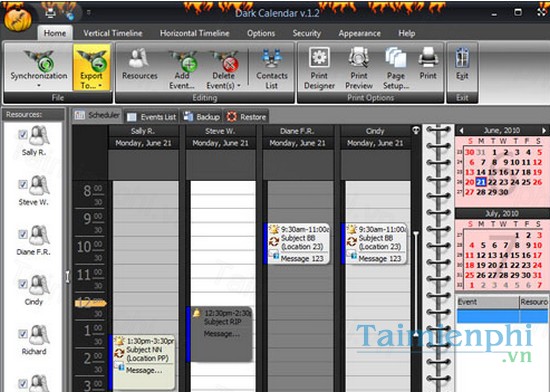Uncheck the Sally R. resource checkbox

[23, 134]
